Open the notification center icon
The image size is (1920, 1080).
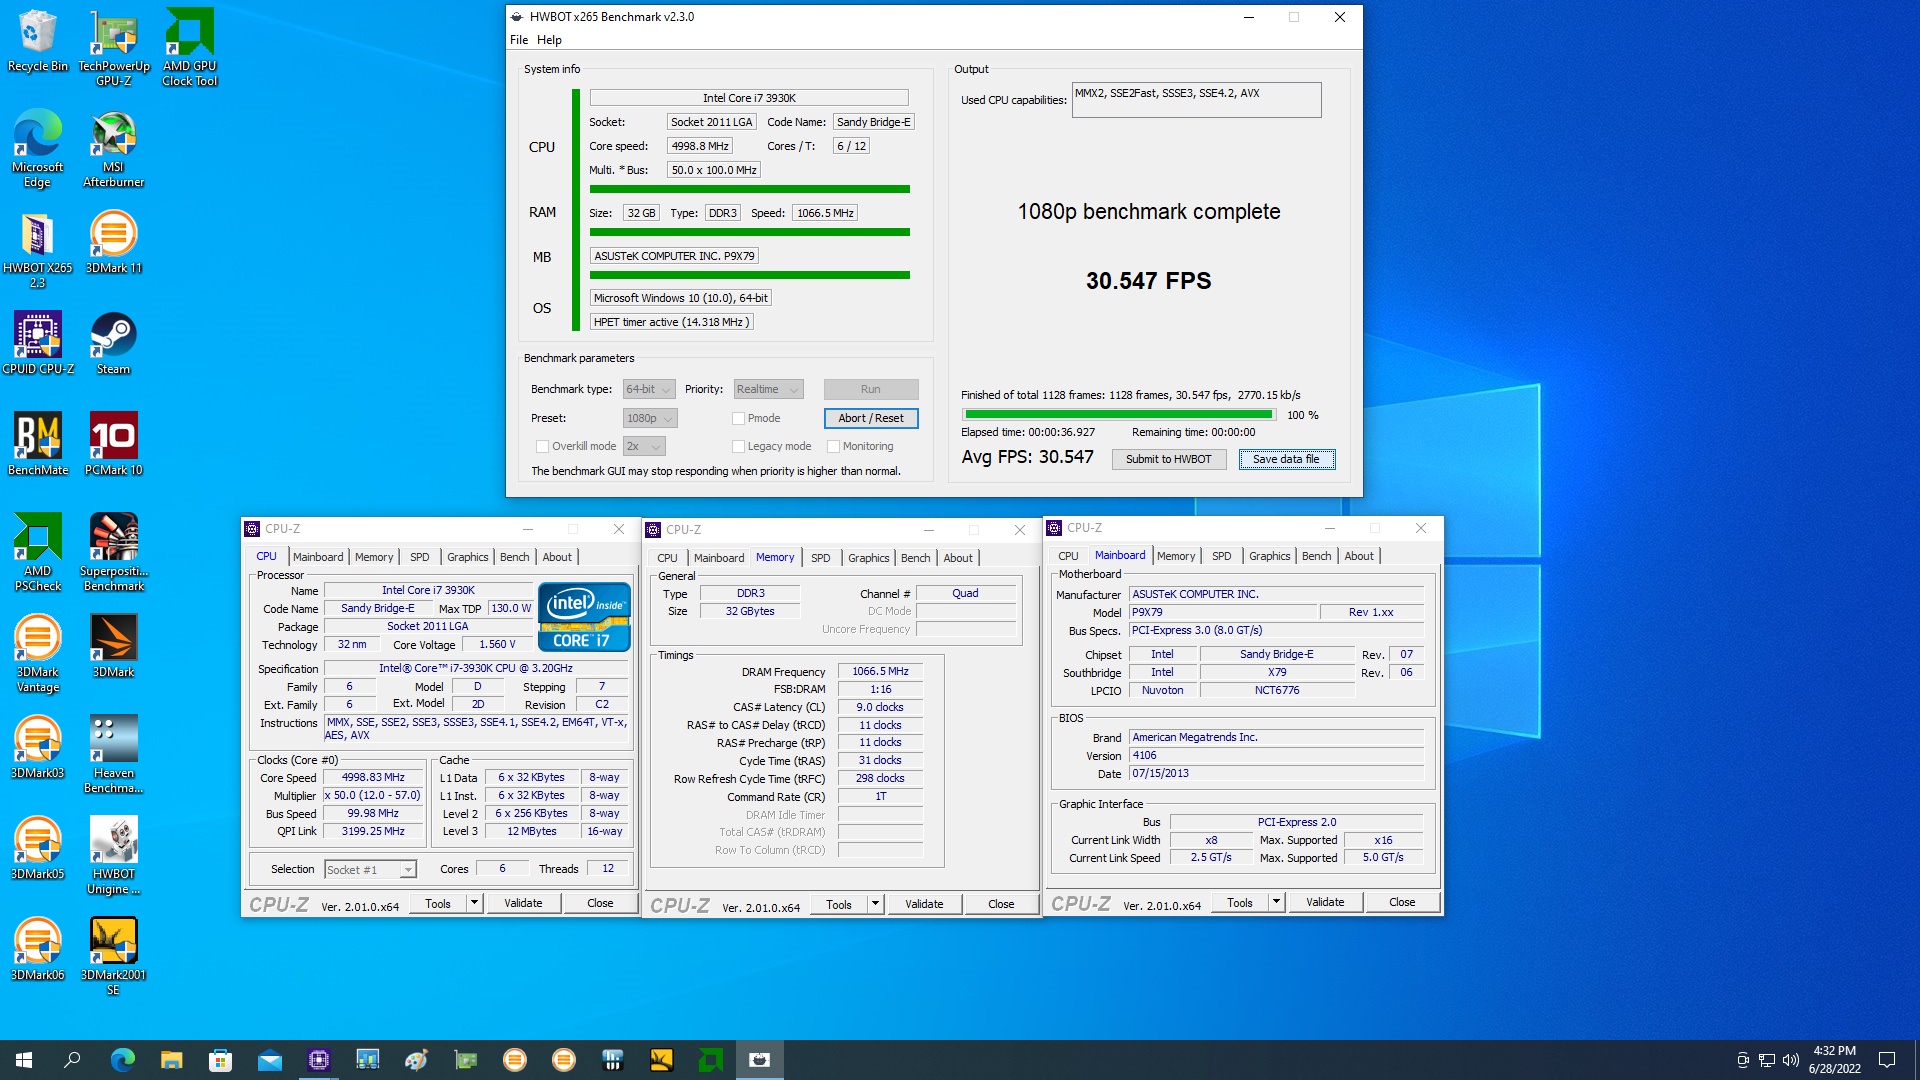[x=1887, y=1060]
